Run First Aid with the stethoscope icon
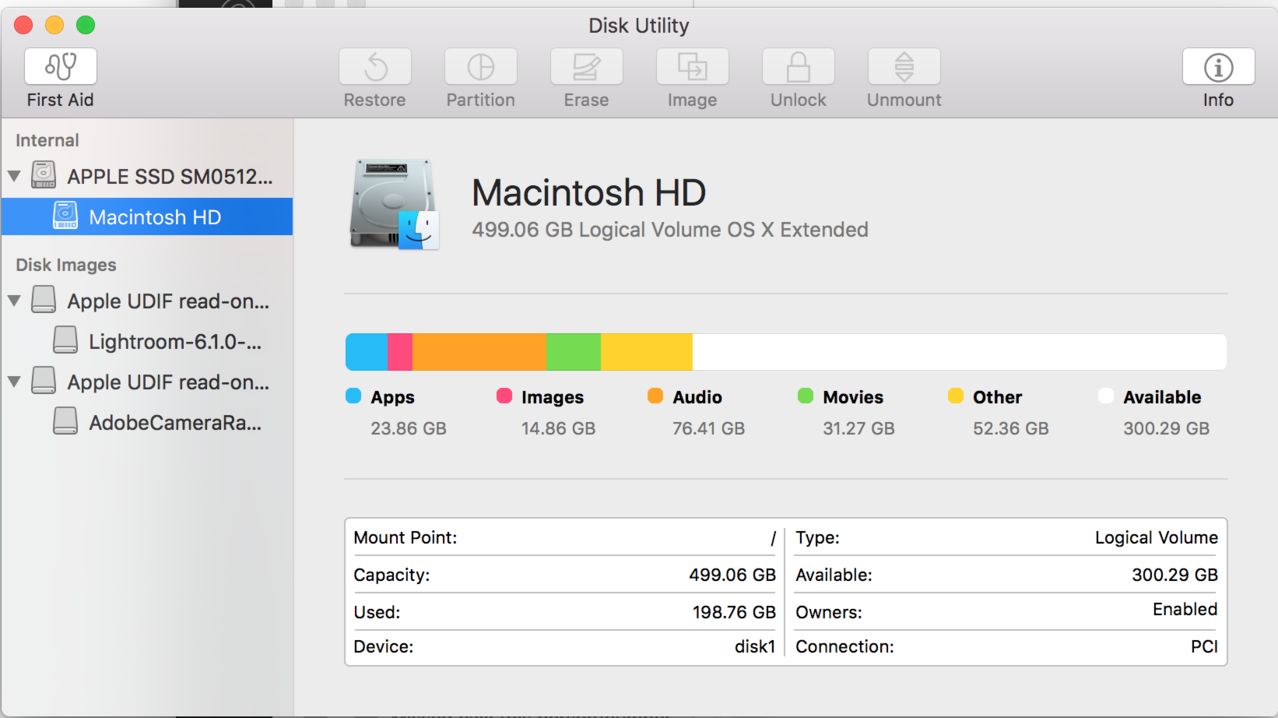The width and height of the screenshot is (1278, 718). [x=61, y=67]
